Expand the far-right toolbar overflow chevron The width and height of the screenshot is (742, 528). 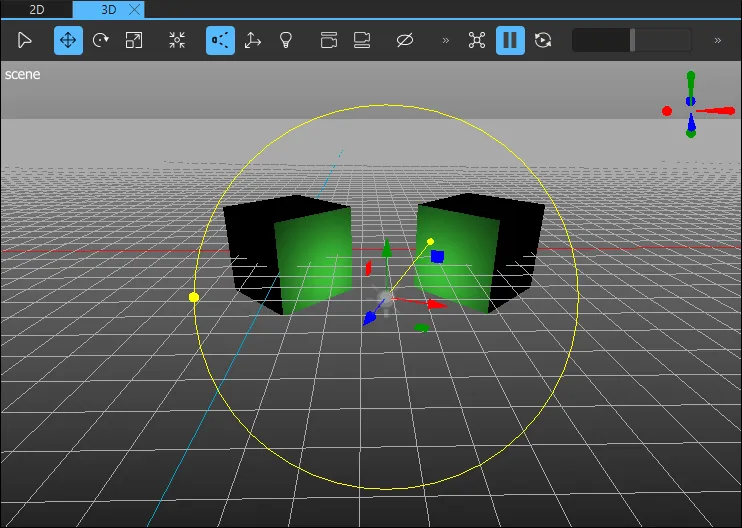pos(717,40)
